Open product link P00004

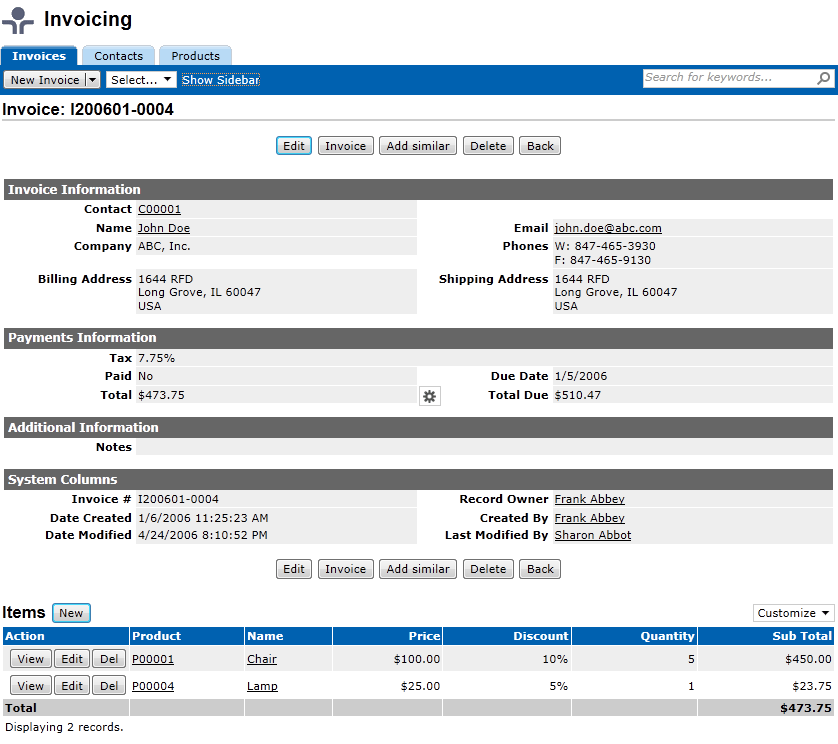tap(153, 686)
